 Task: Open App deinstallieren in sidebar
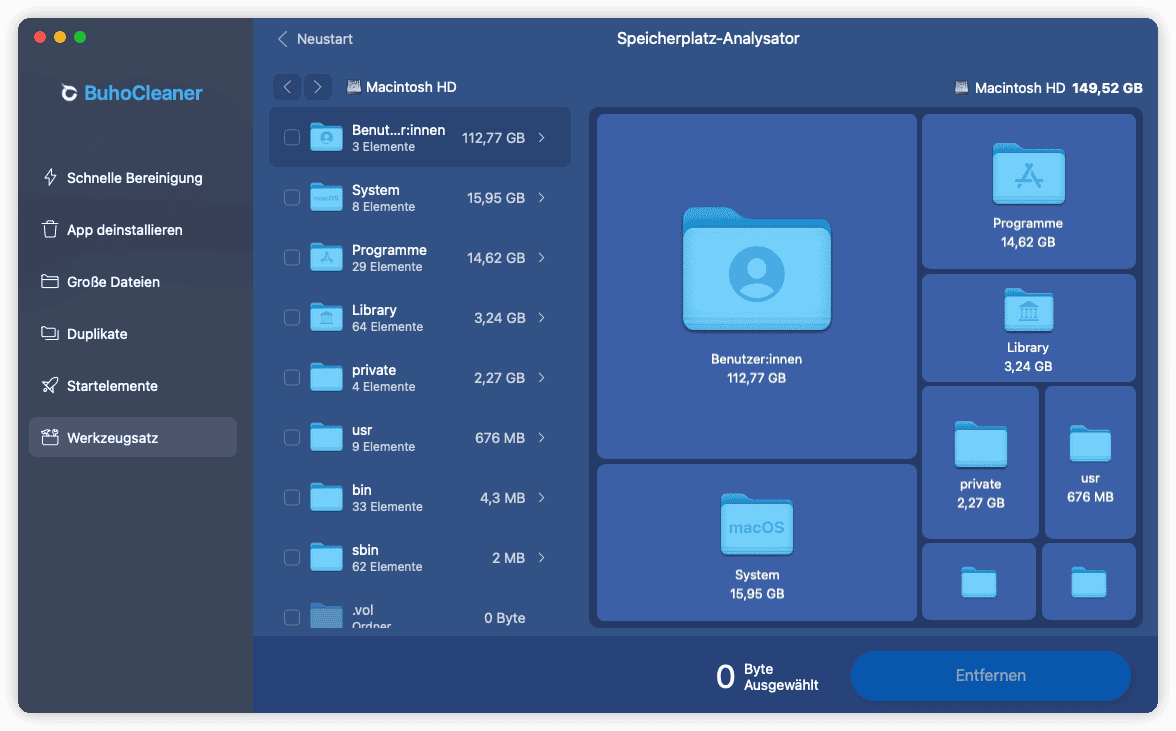pos(133,229)
